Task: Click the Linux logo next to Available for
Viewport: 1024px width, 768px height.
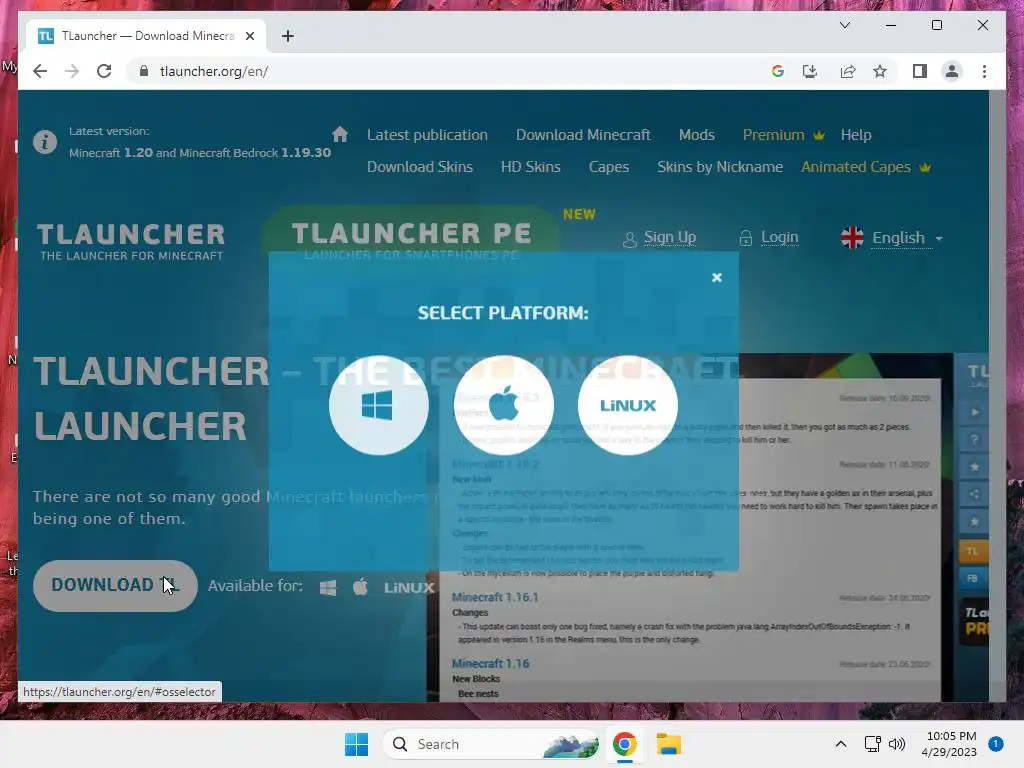Action: pos(409,588)
